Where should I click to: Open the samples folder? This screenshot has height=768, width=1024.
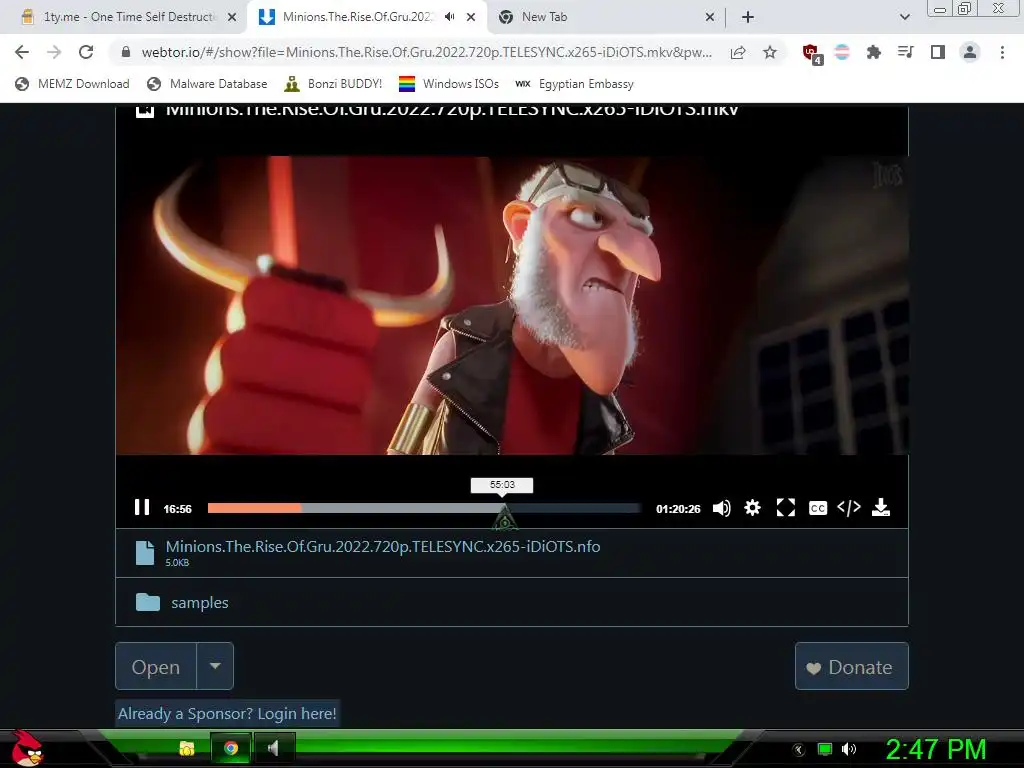coord(200,603)
